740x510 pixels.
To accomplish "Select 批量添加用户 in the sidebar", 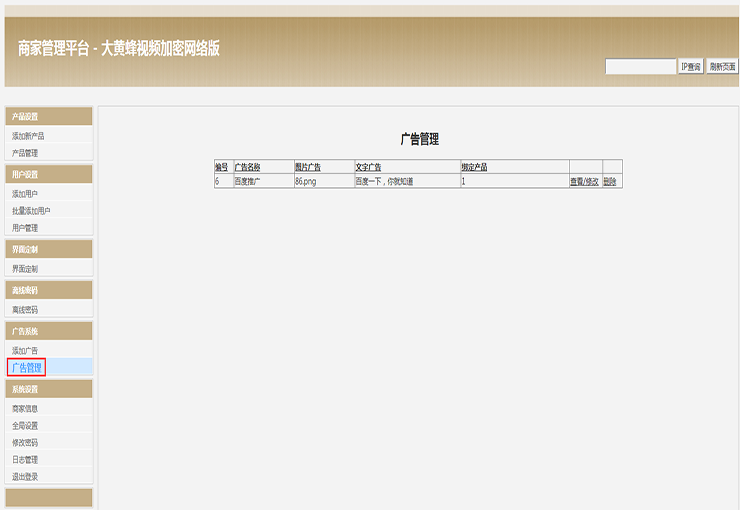I will (31, 211).
